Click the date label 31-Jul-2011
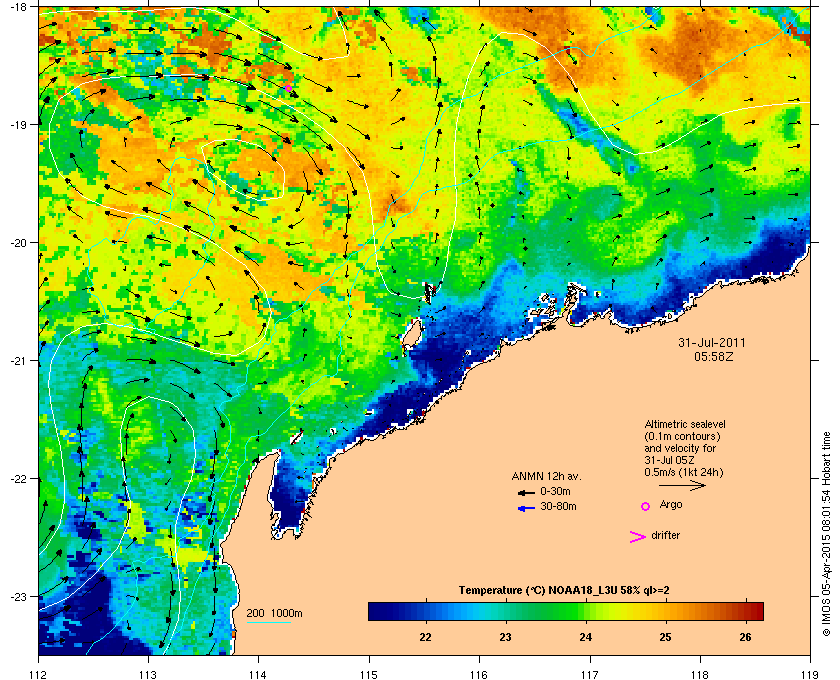 [711, 343]
